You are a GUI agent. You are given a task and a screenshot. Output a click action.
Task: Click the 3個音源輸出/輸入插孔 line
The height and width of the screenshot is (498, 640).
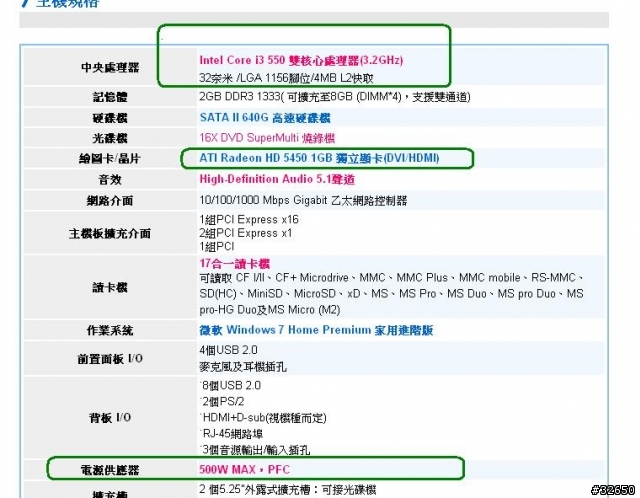(256, 450)
